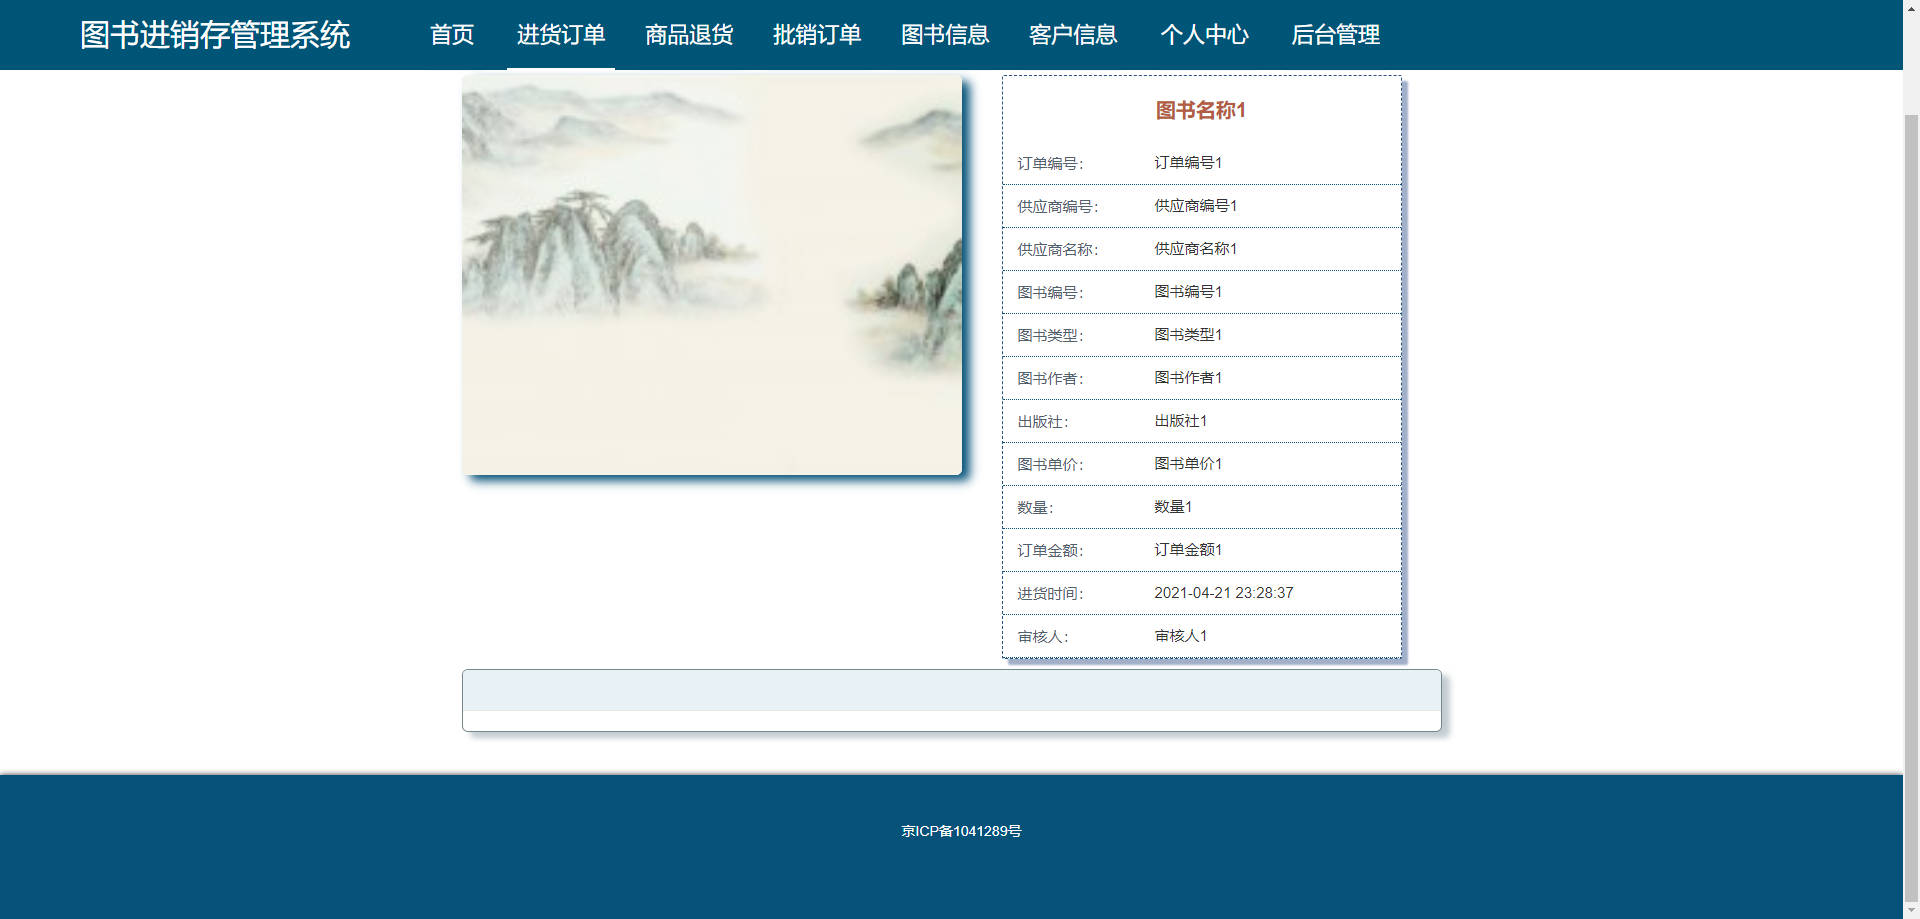Select the 供应商编号1 value
This screenshot has height=919, width=1920.
point(1196,205)
